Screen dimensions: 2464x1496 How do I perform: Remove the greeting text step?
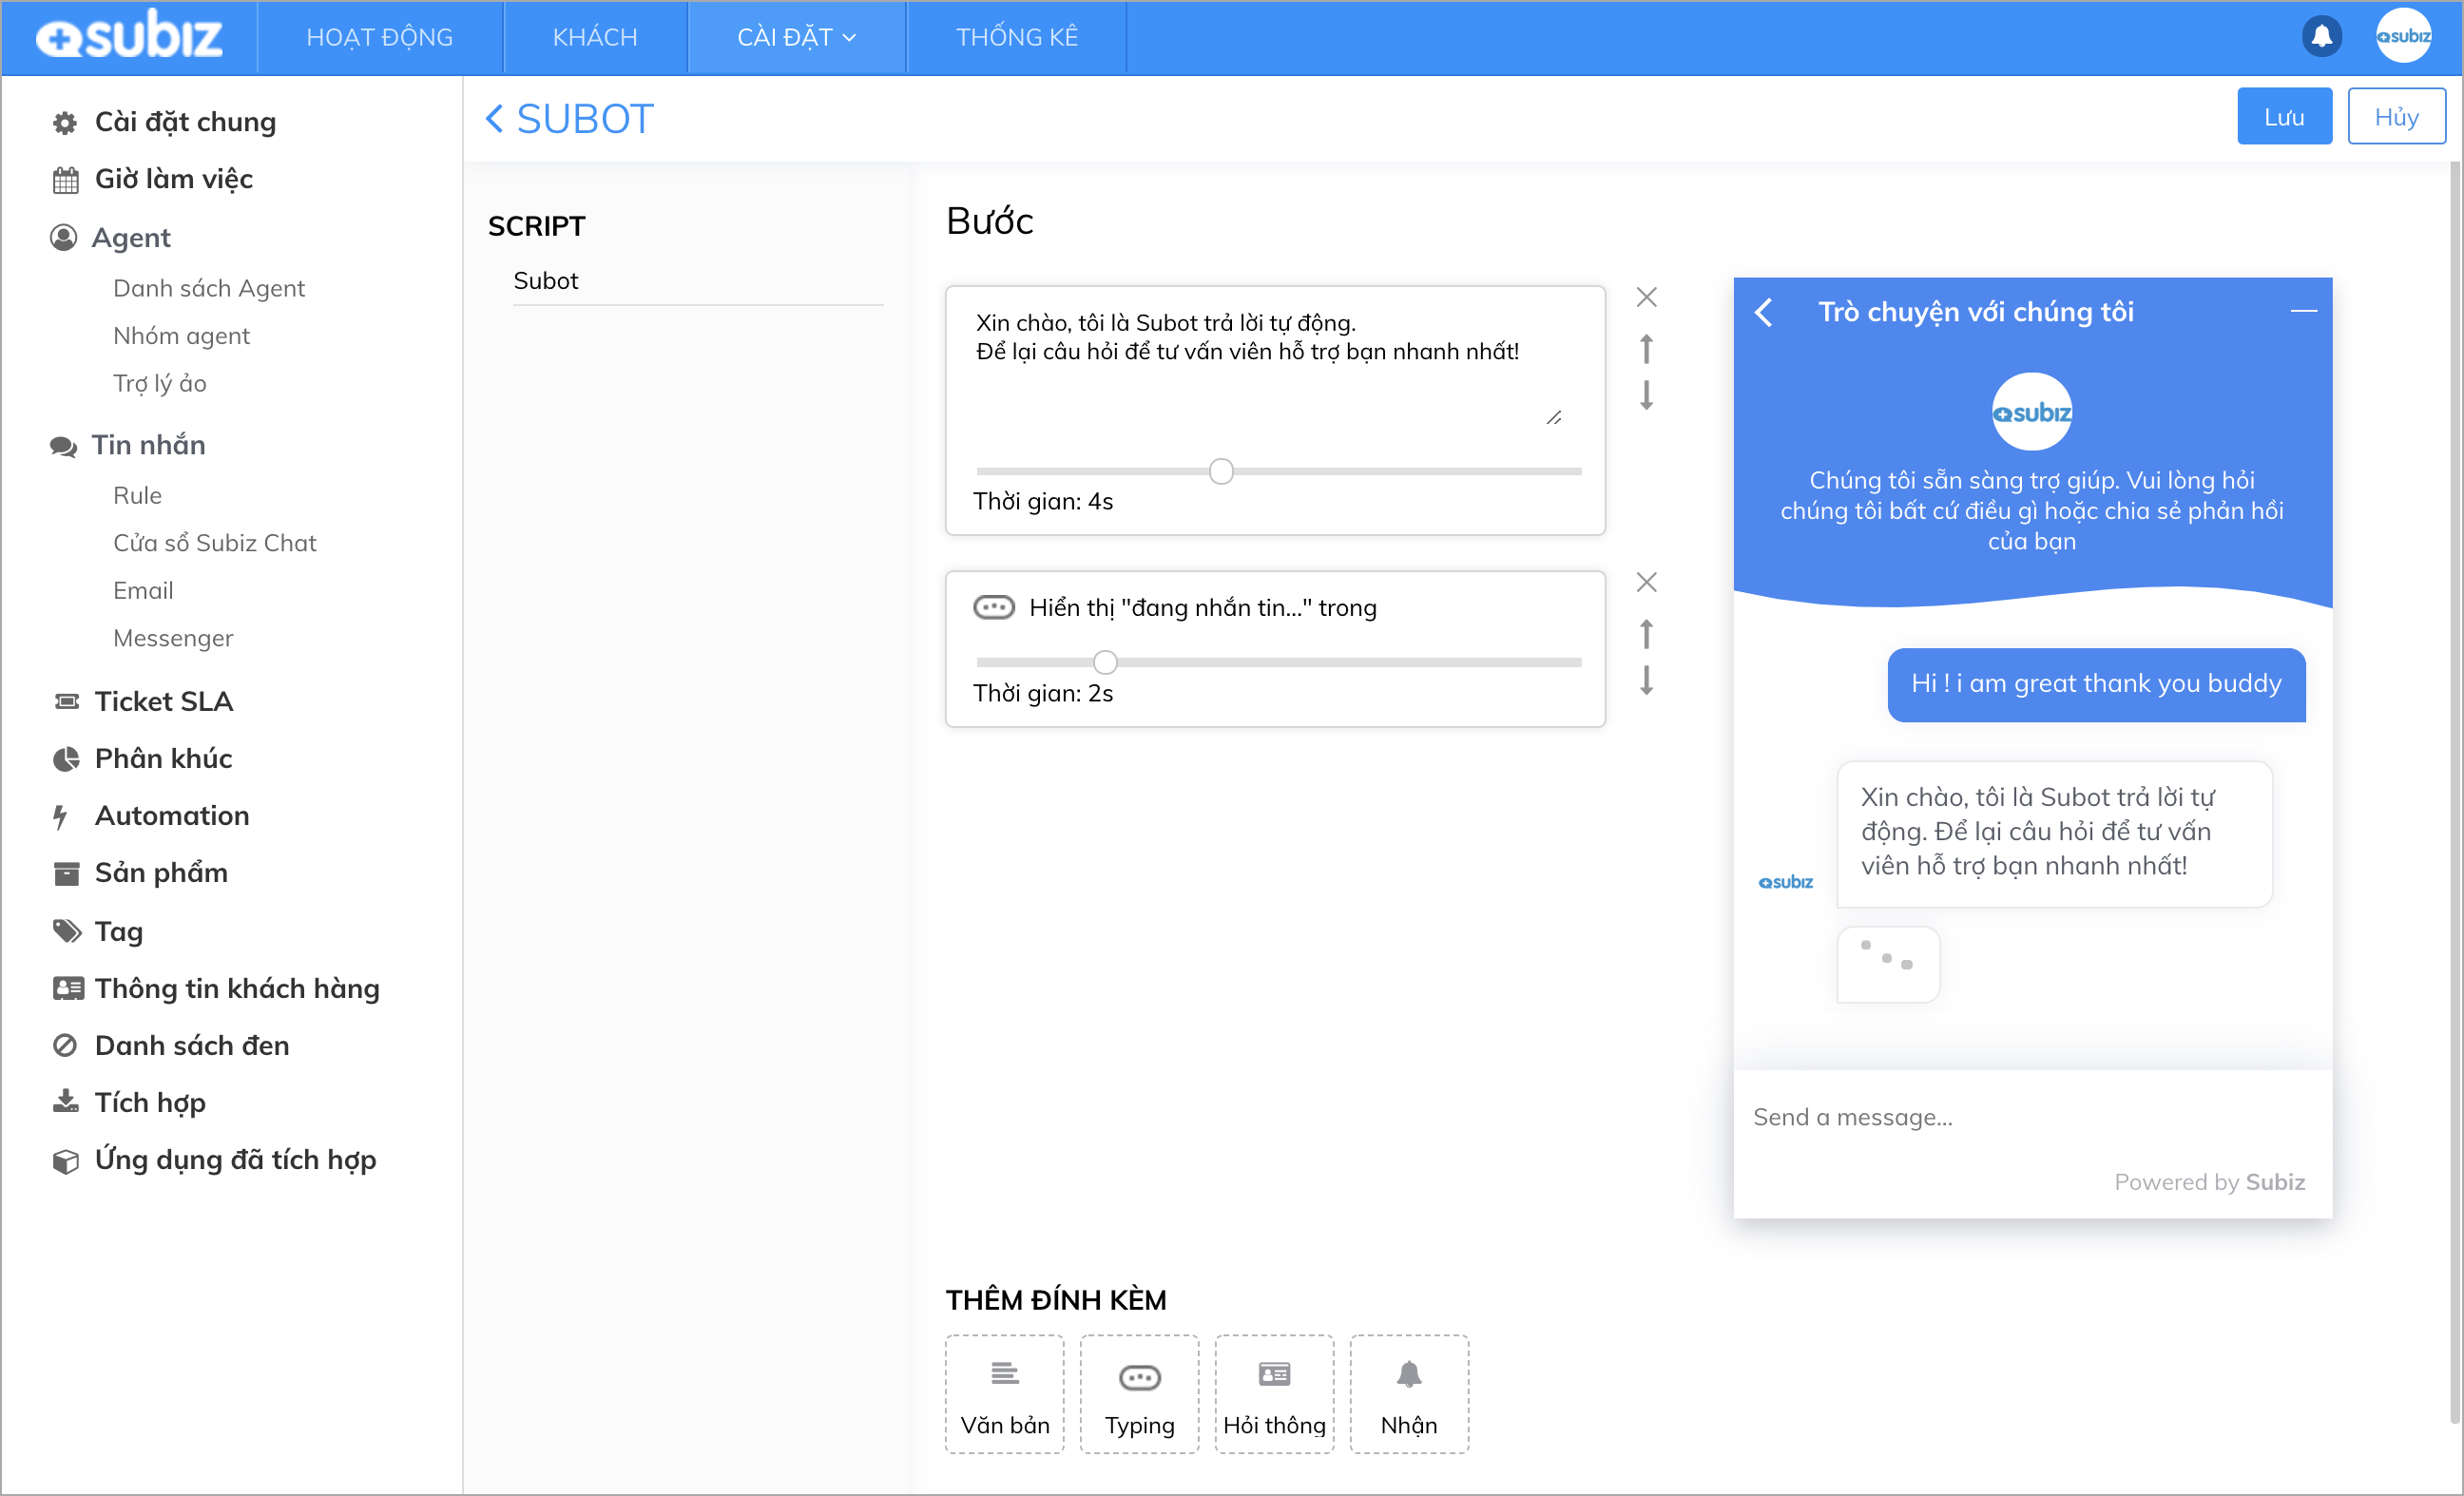(x=1646, y=297)
